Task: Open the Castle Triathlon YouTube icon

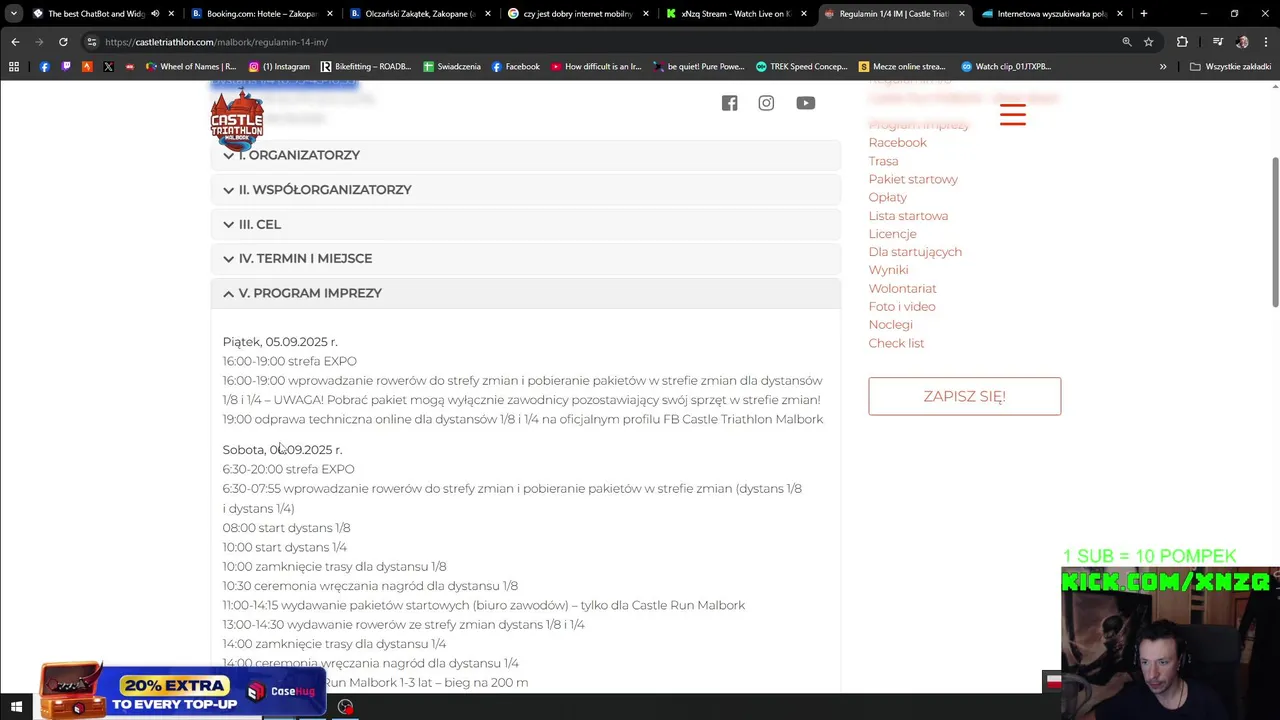Action: (x=805, y=103)
